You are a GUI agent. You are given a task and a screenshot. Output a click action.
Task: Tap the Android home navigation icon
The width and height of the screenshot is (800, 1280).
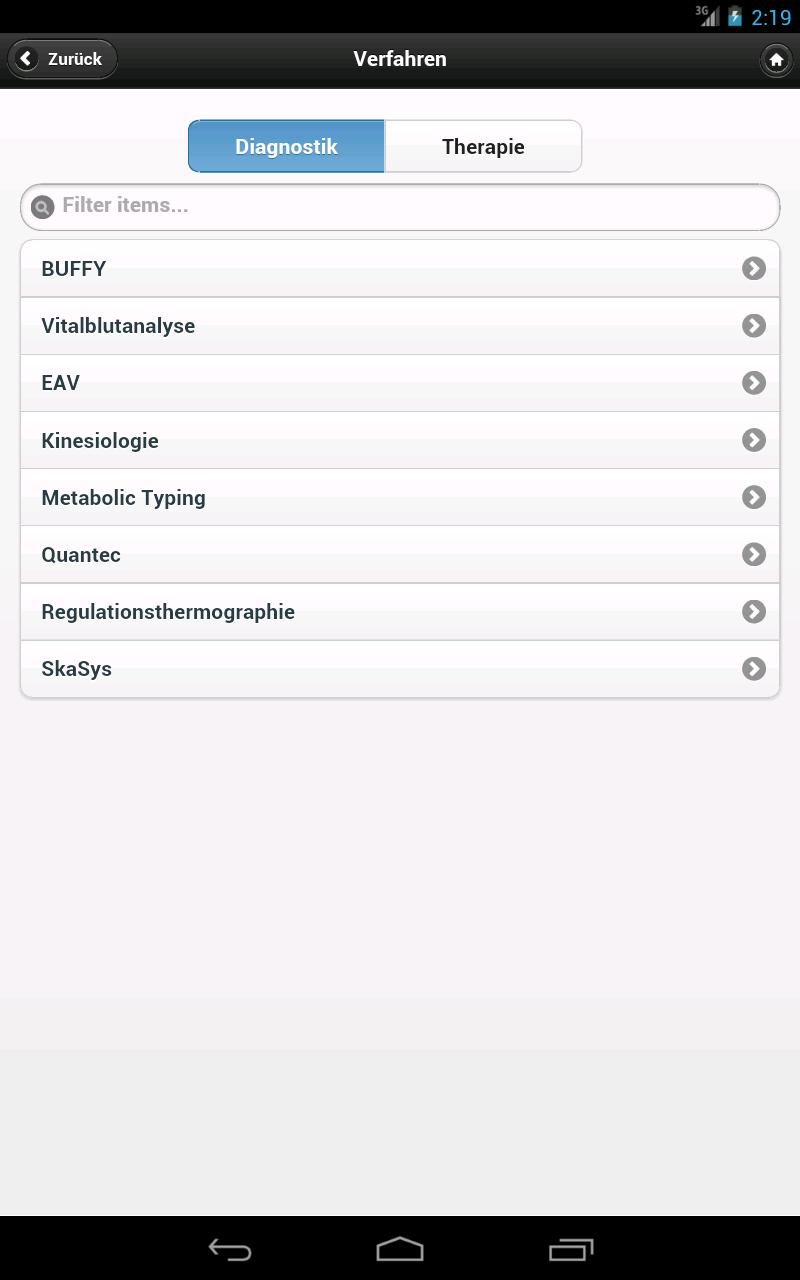point(400,1249)
